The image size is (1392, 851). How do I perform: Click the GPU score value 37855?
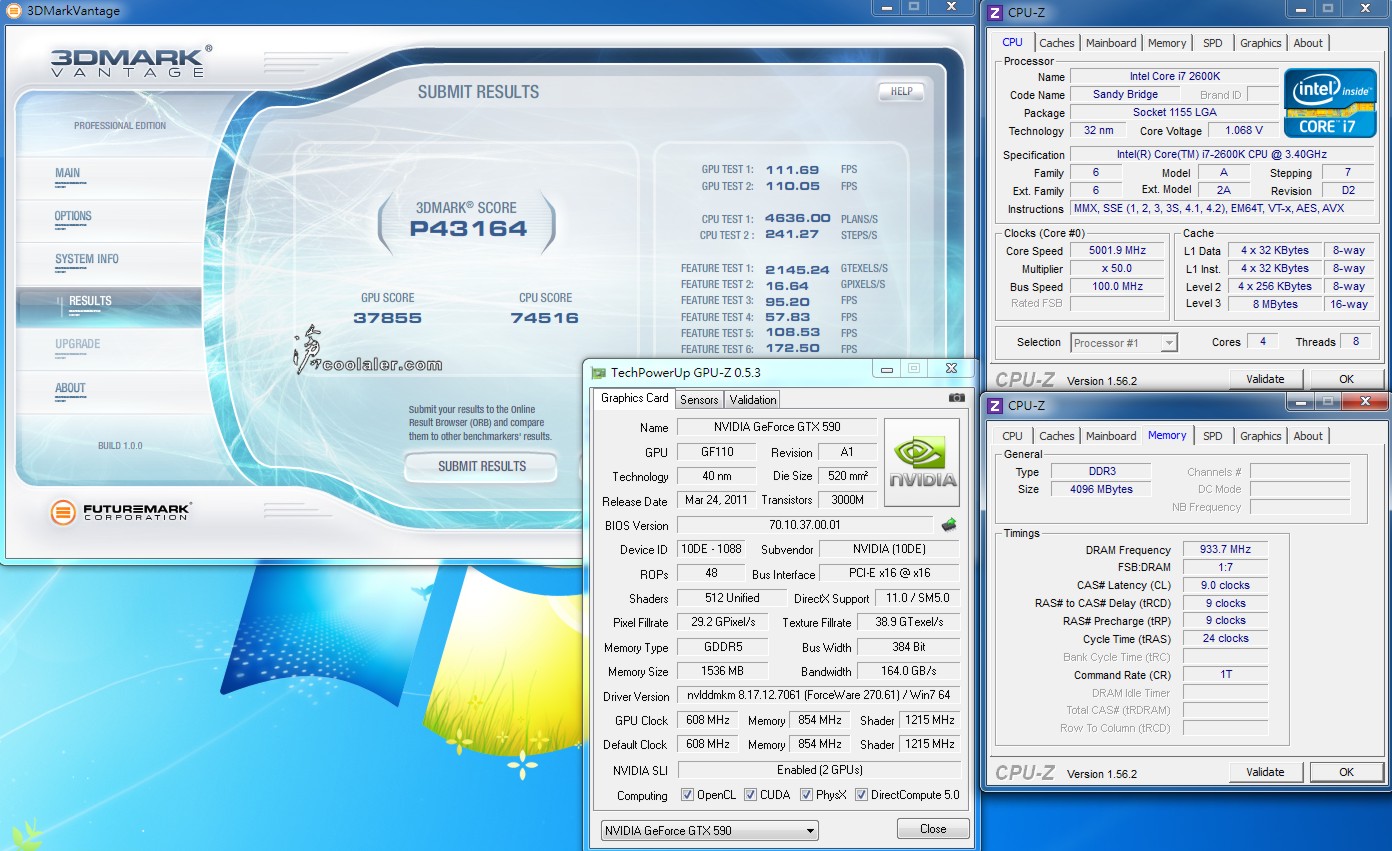[x=387, y=318]
